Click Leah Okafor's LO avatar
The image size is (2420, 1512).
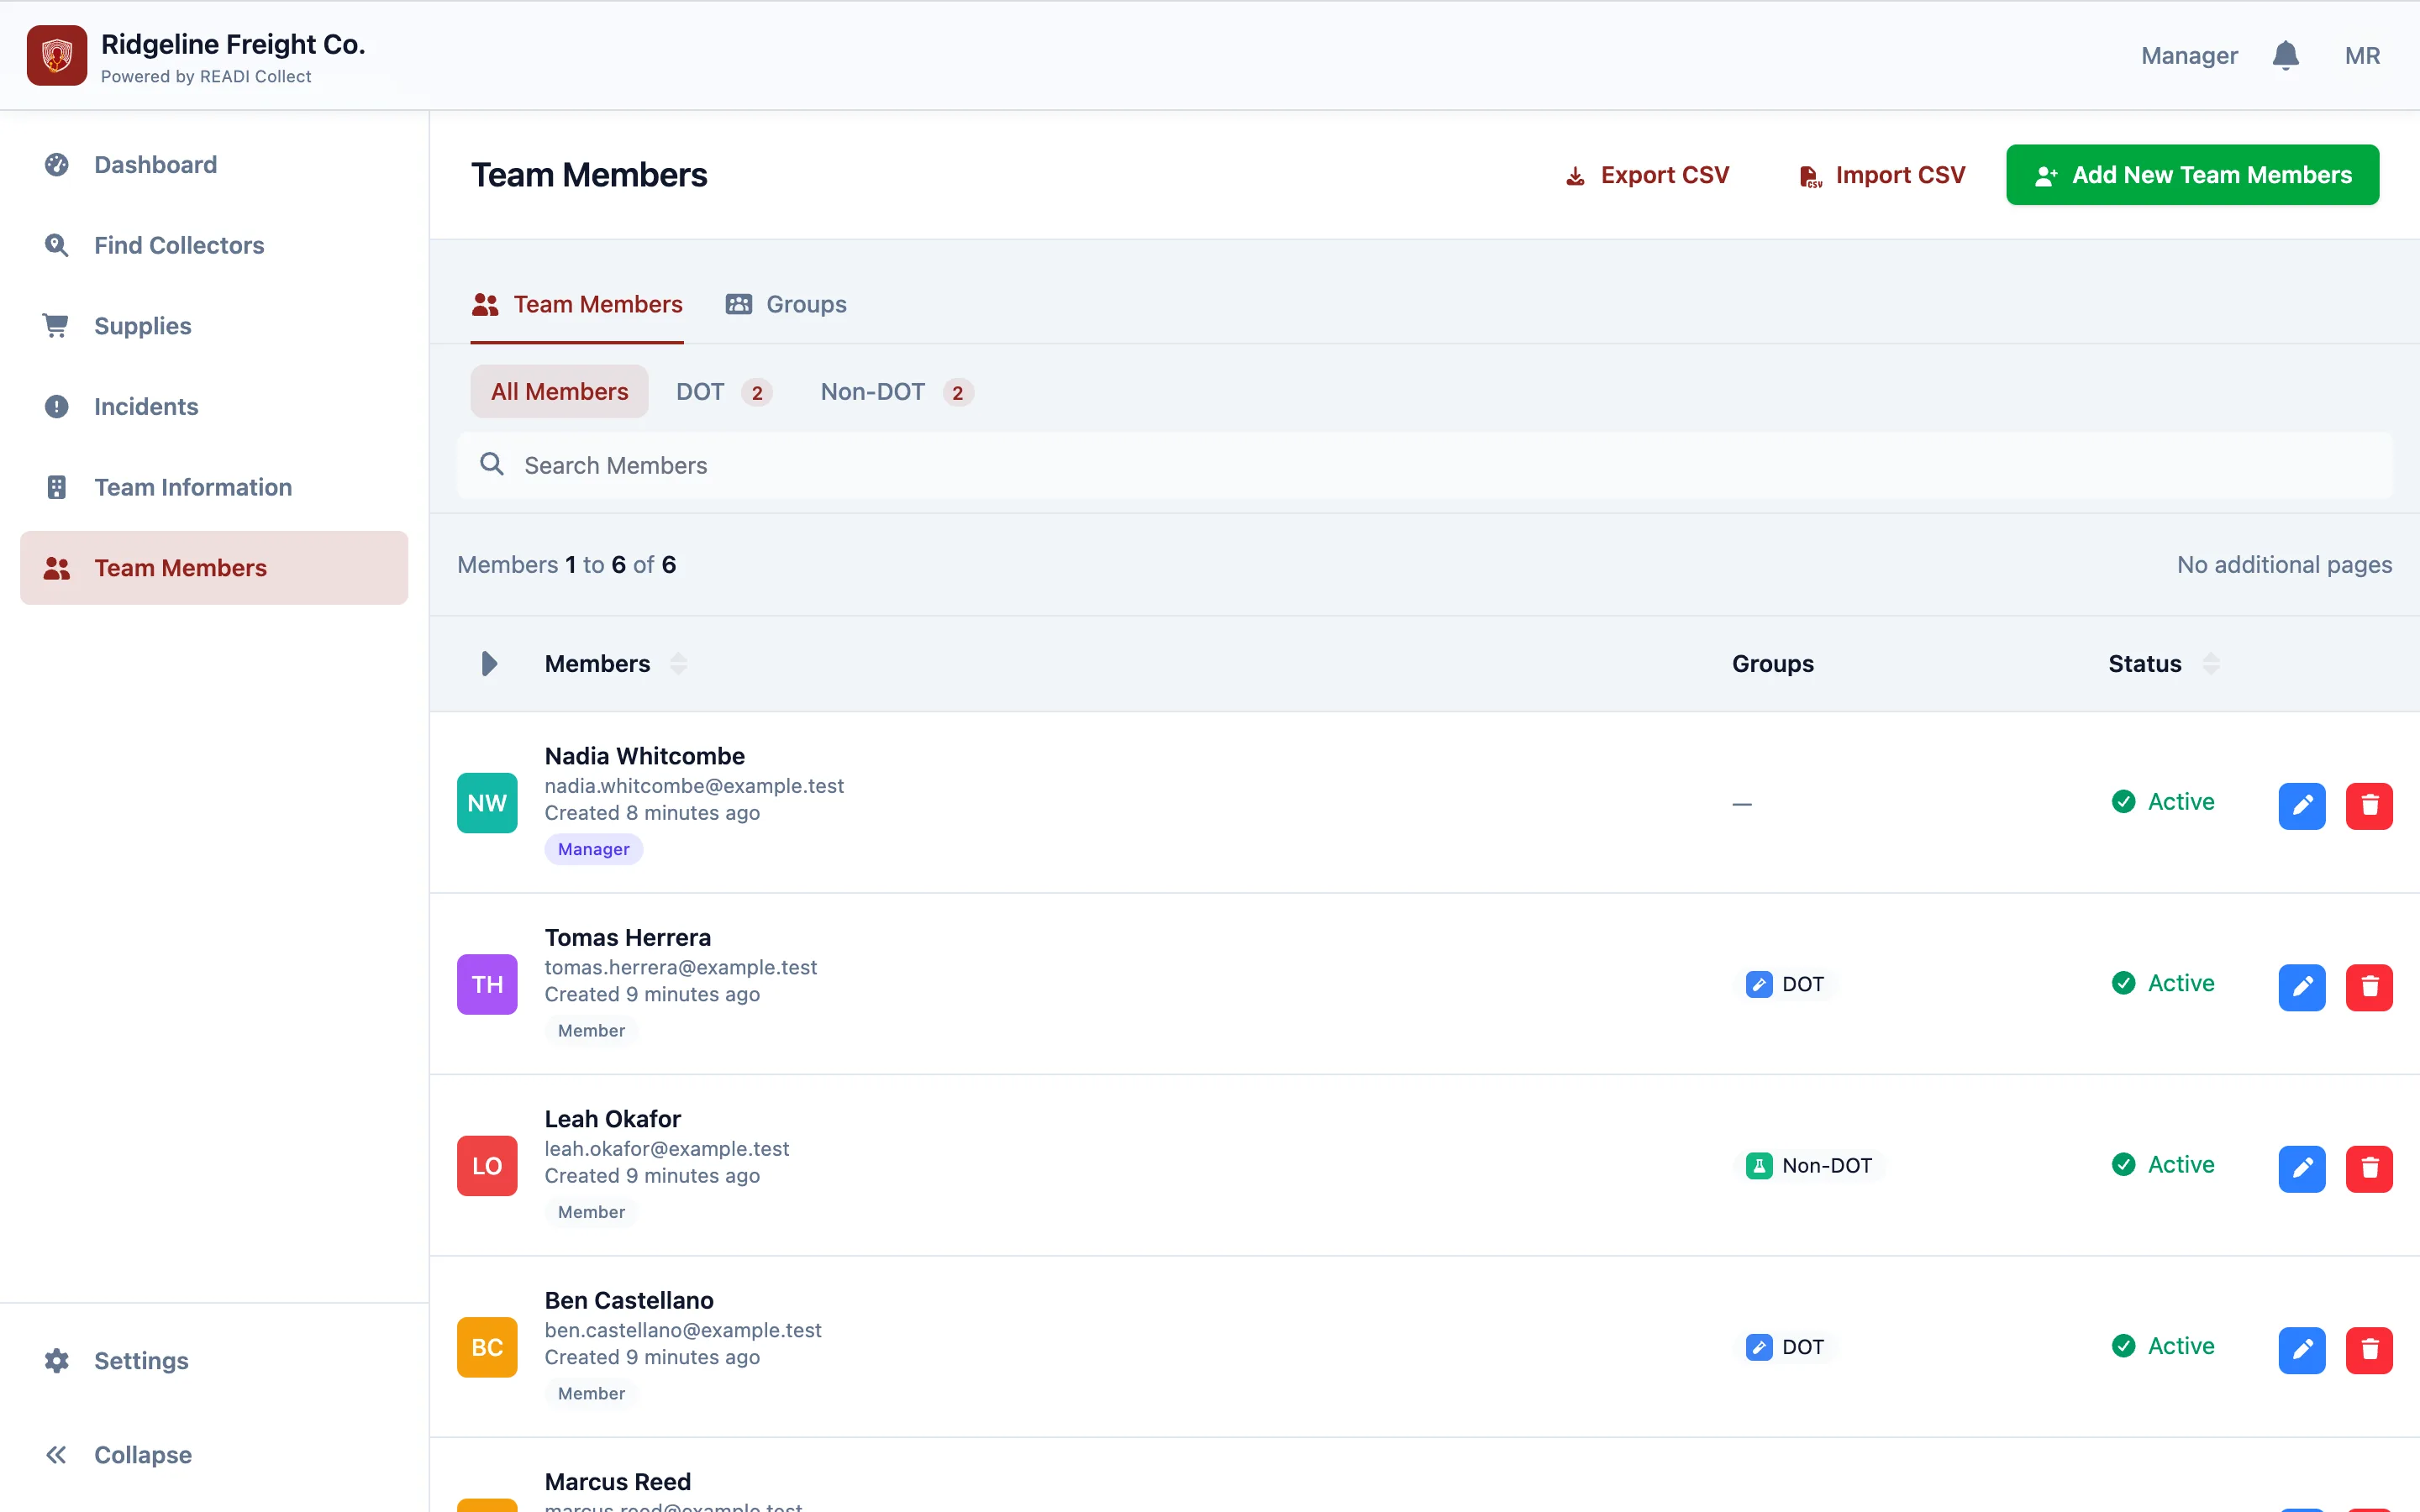[487, 1165]
